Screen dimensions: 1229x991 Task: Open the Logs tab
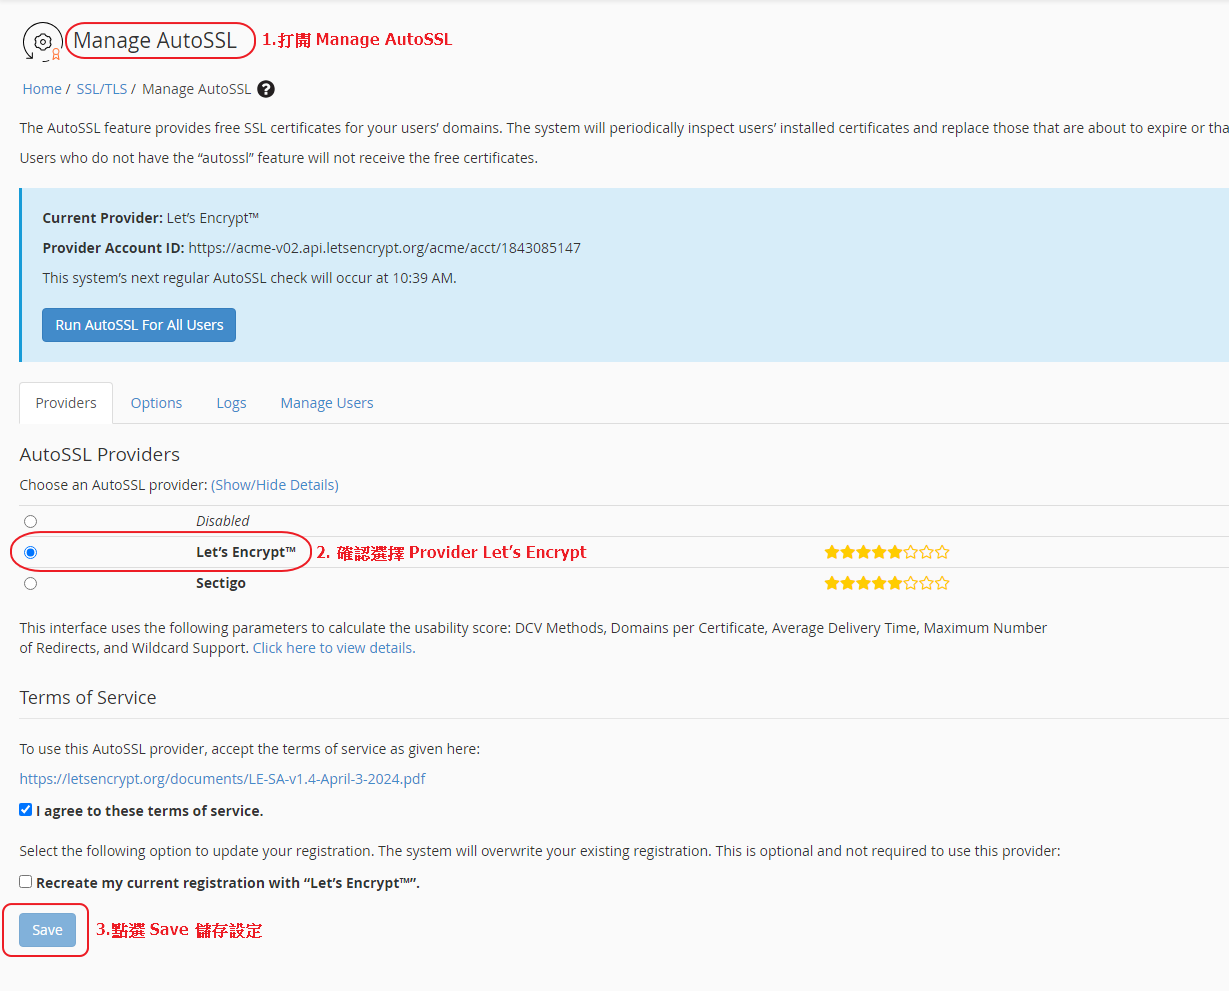click(231, 403)
